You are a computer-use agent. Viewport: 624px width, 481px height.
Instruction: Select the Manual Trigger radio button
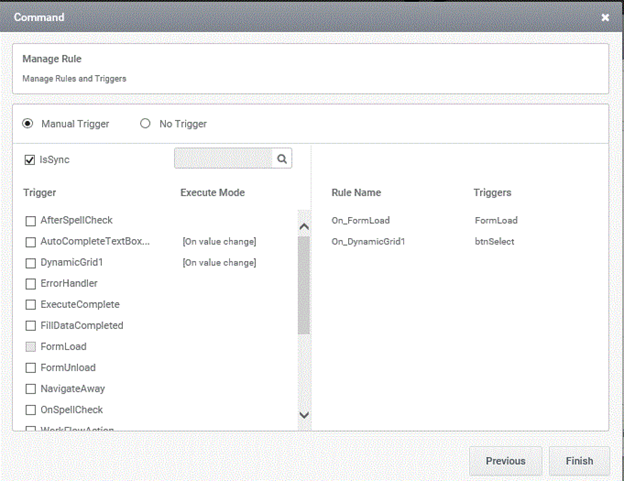[27, 124]
